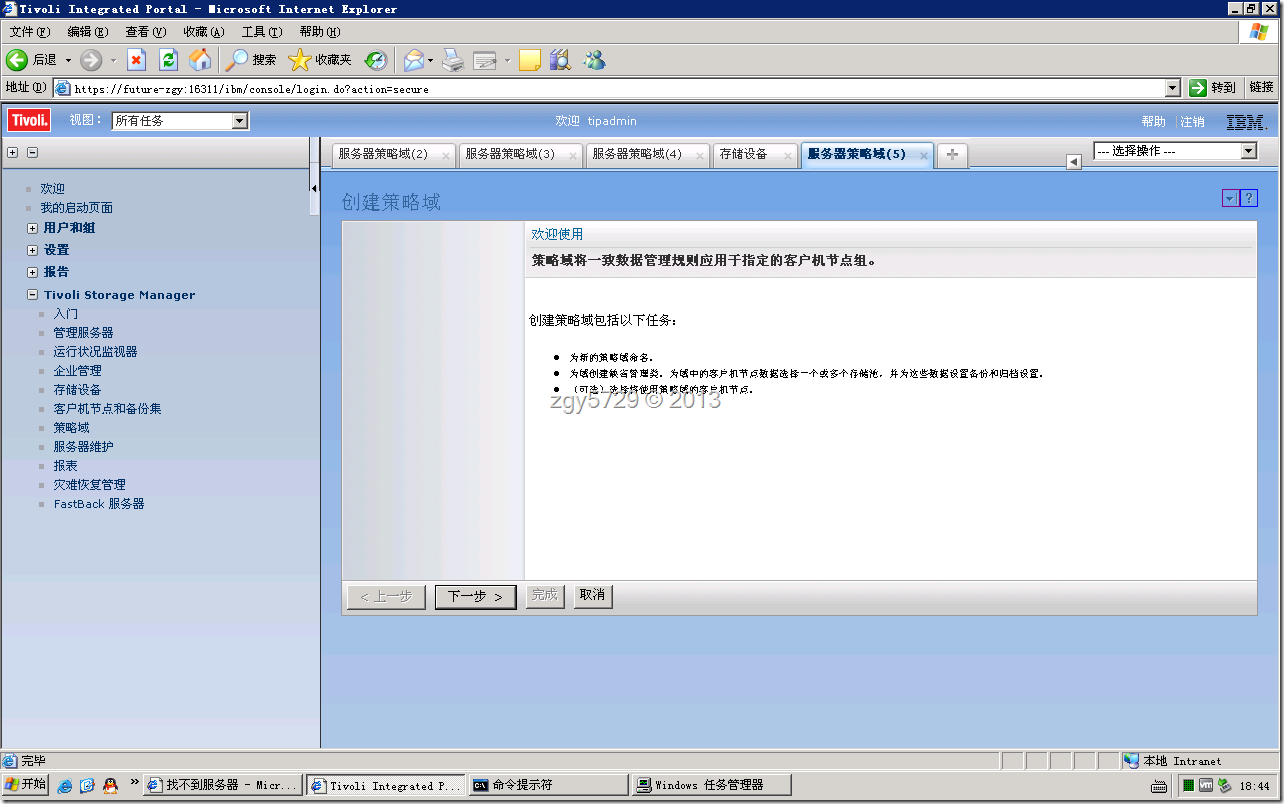Collapse the navigation pane with the arrow handle

[314, 188]
